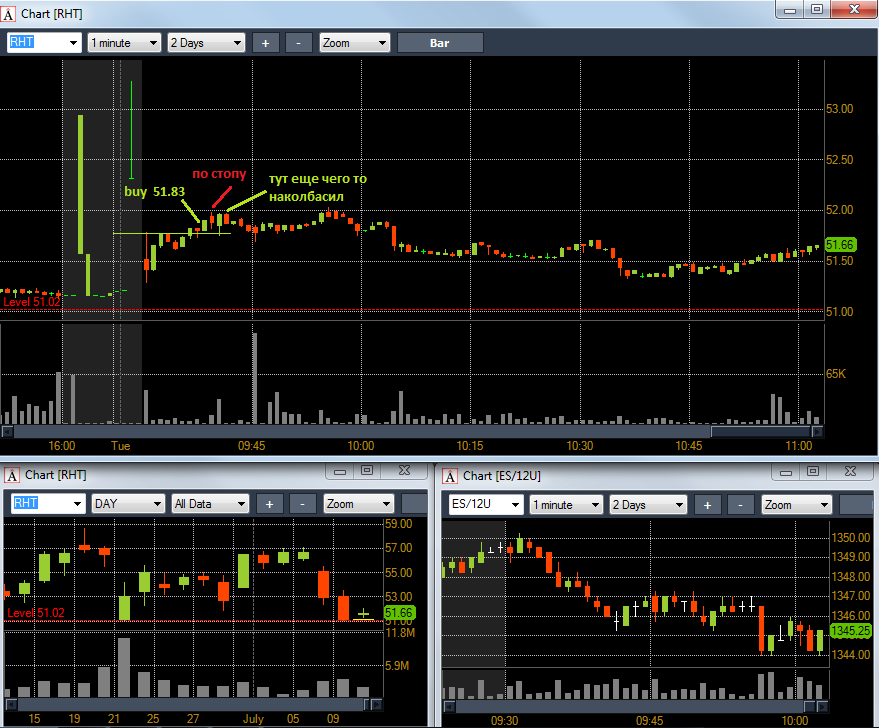Image resolution: width=879 pixels, height=728 pixels.
Task: Click the 'Level 51.02' label in main chart
Action: (x=31, y=302)
